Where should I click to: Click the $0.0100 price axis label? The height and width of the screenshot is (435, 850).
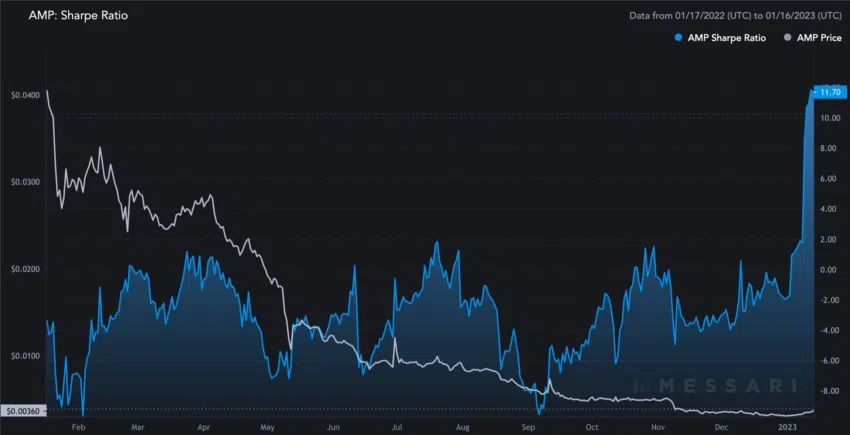tap(25, 356)
